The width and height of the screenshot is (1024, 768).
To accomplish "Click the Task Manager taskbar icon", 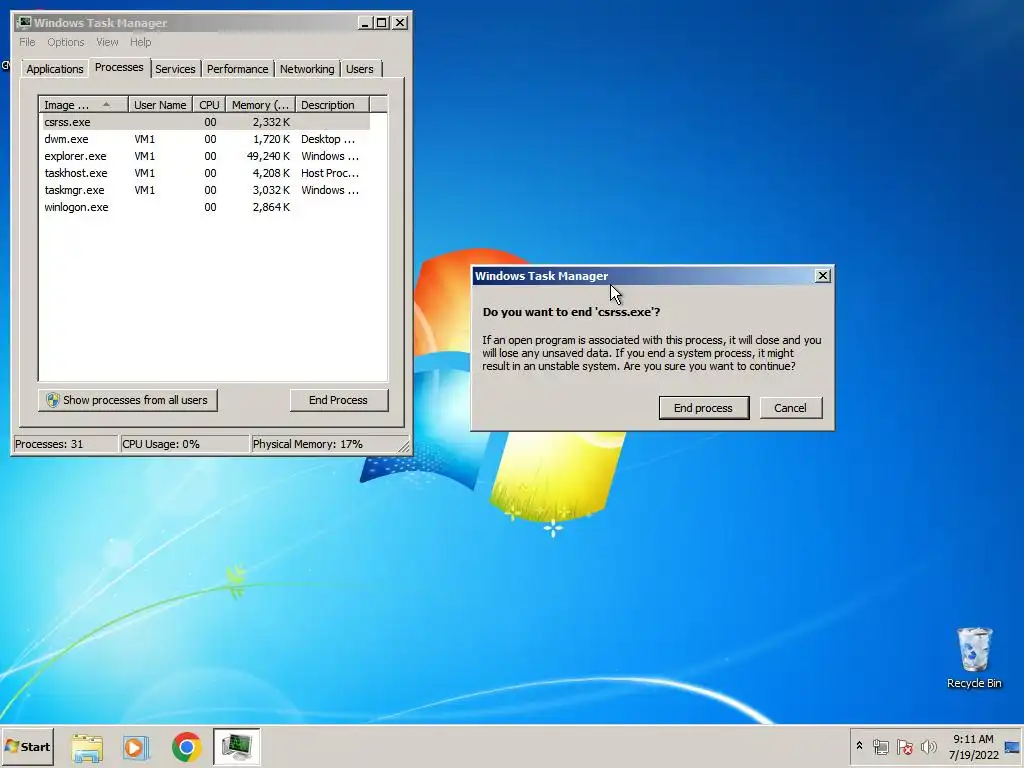I will pos(236,747).
